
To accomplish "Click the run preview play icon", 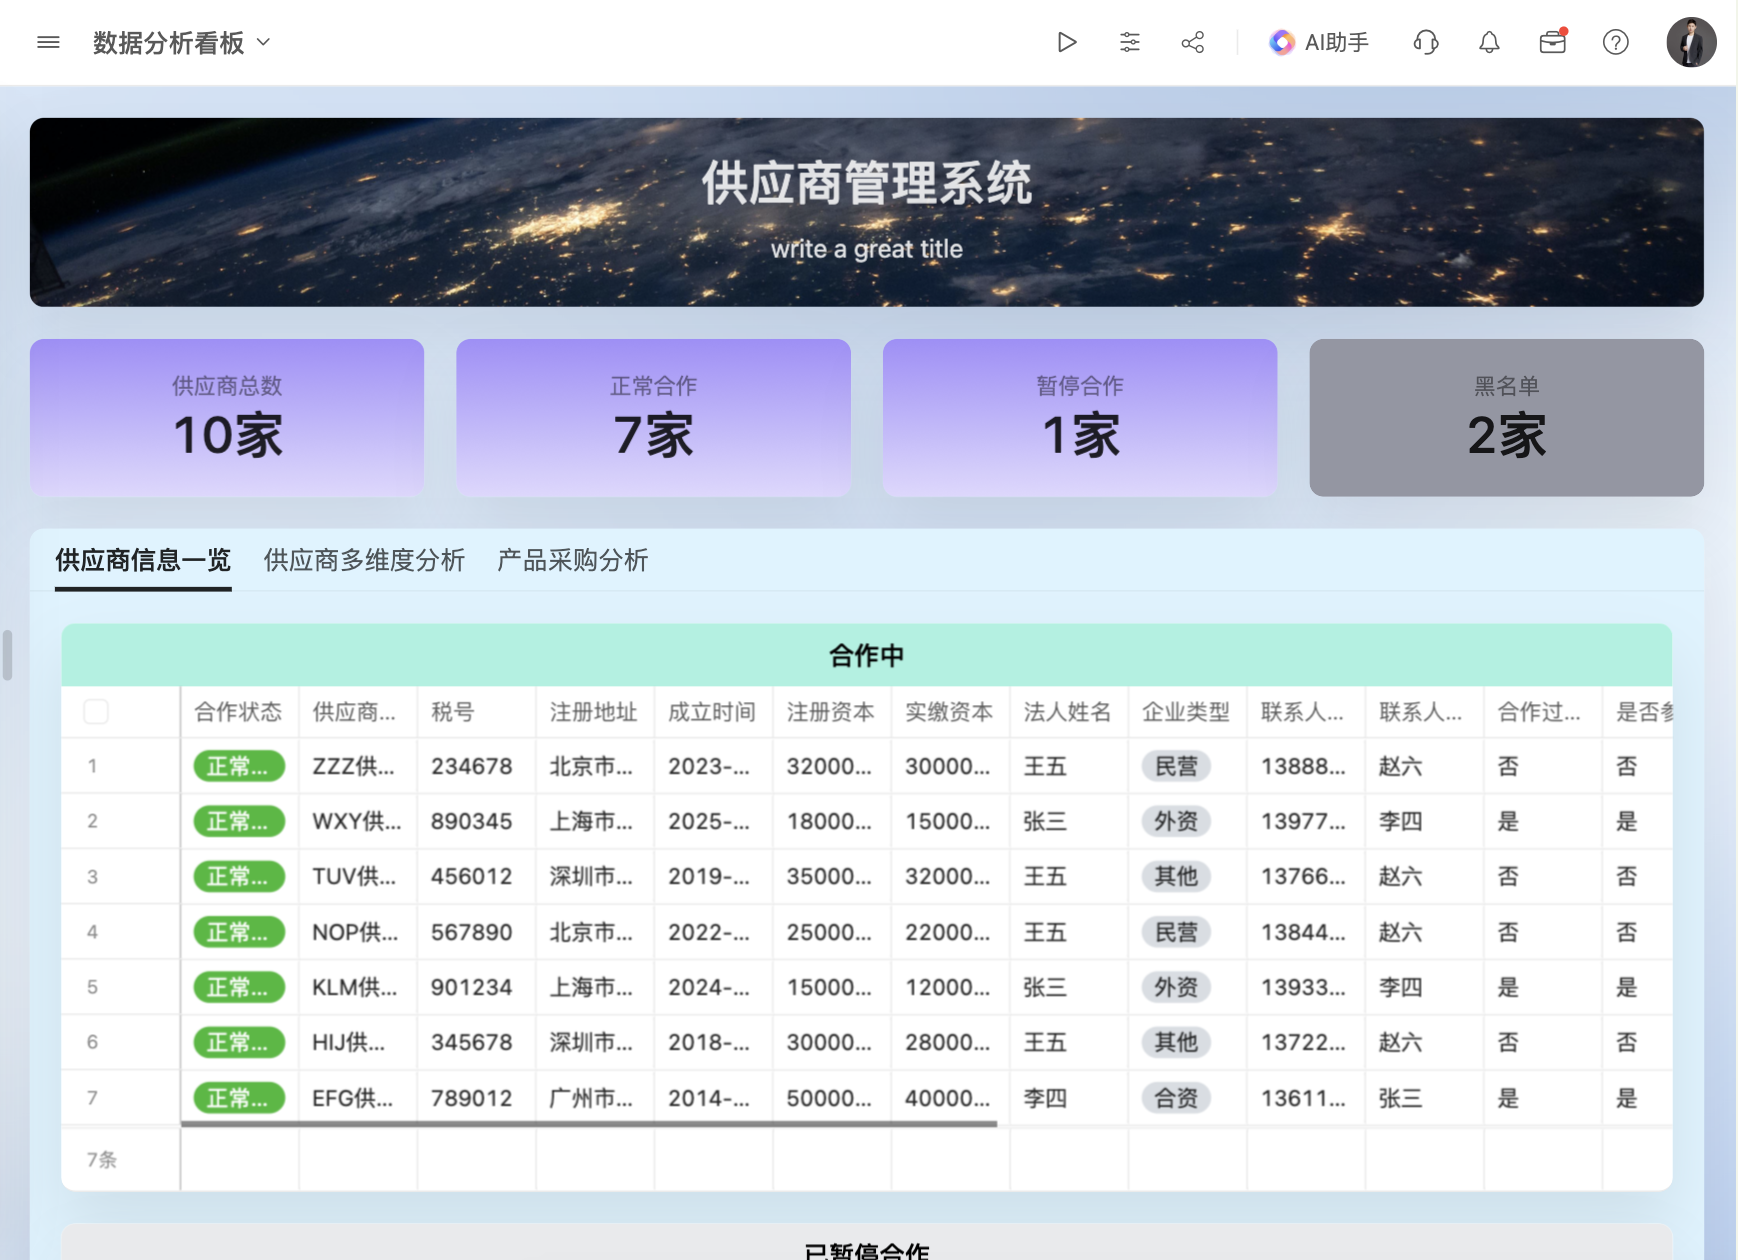I will point(1067,42).
